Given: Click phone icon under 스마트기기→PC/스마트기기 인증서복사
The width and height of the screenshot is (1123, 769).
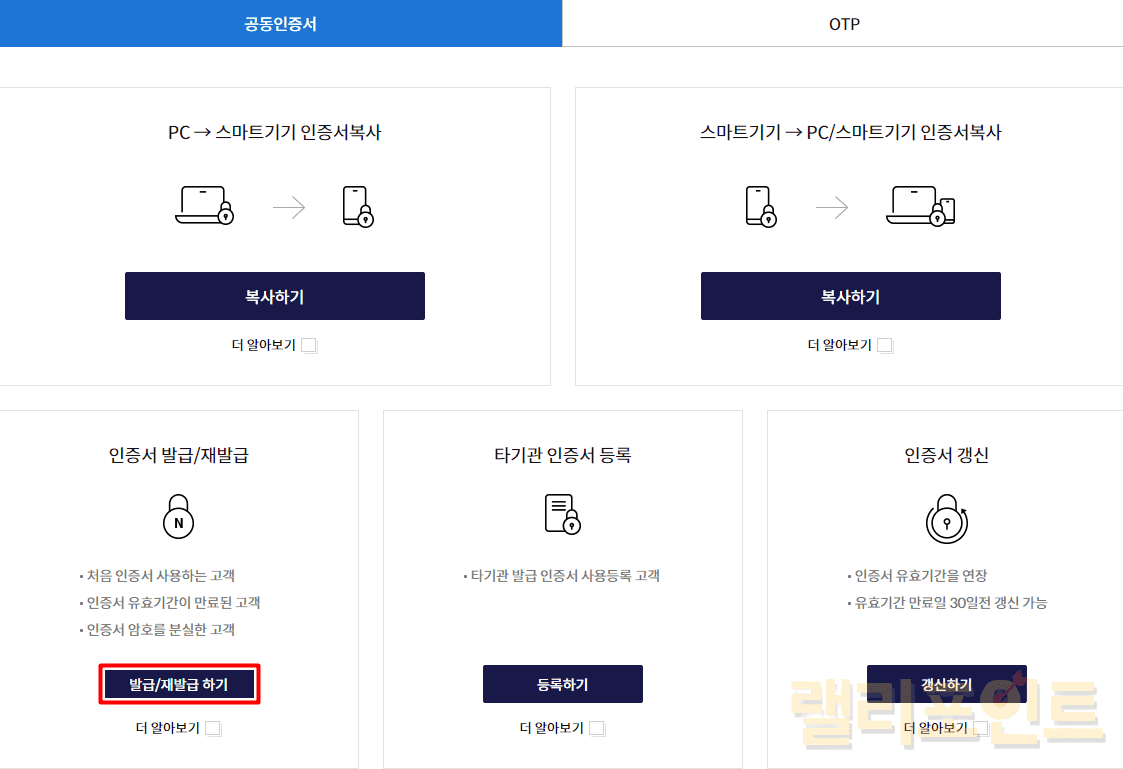Looking at the screenshot, I should (x=761, y=206).
